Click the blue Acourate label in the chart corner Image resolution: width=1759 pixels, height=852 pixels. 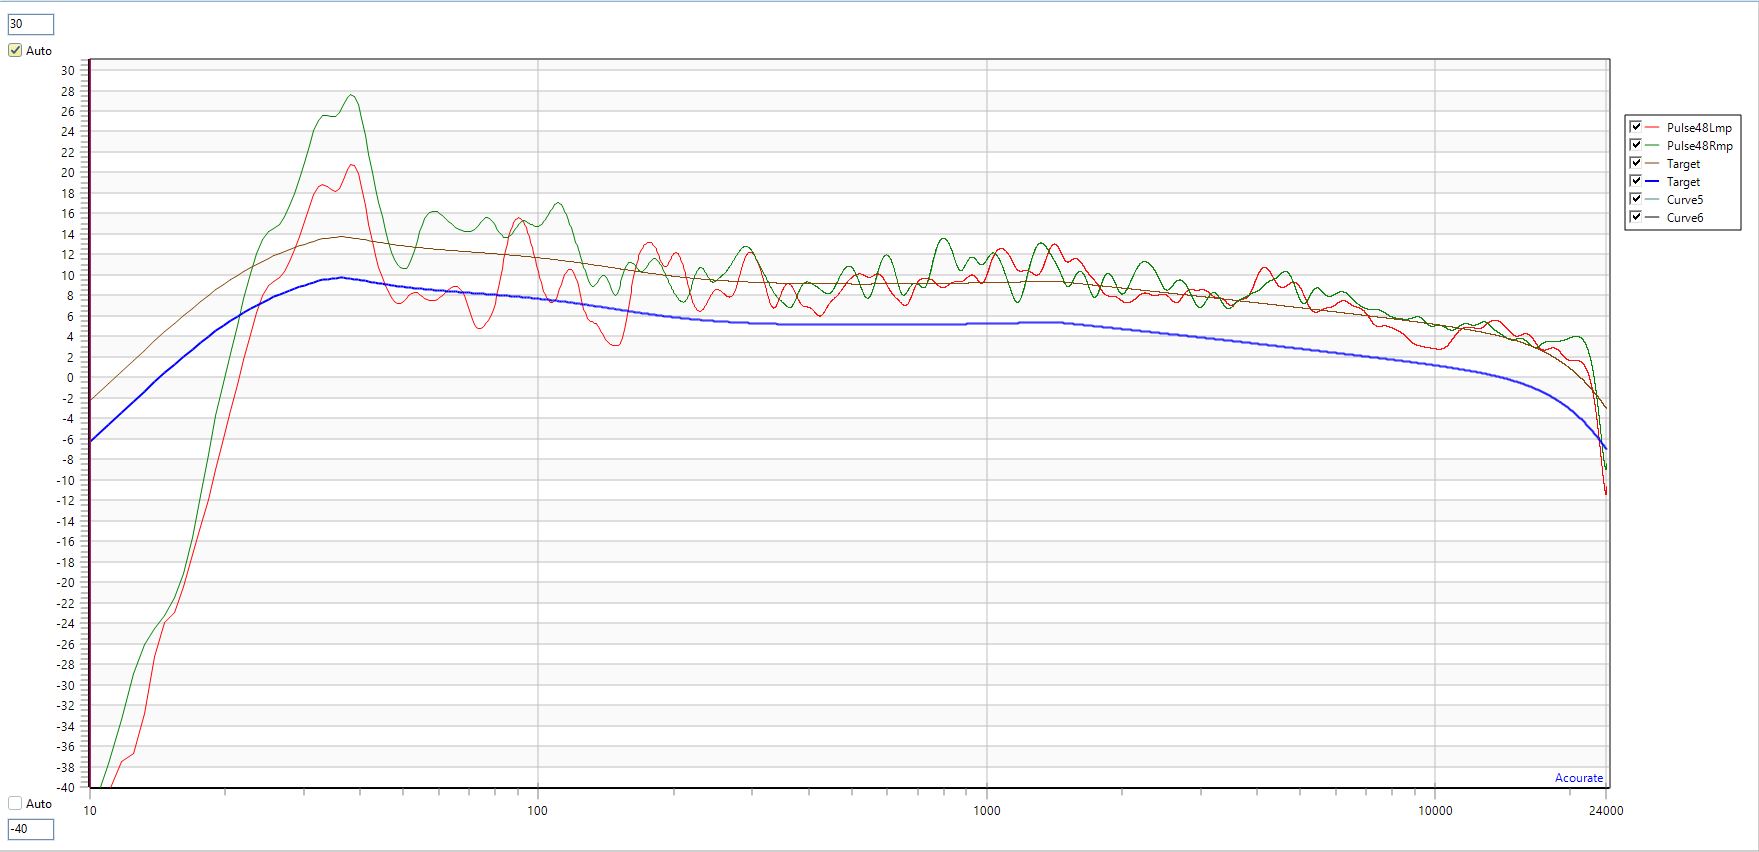pyautogui.click(x=1579, y=778)
